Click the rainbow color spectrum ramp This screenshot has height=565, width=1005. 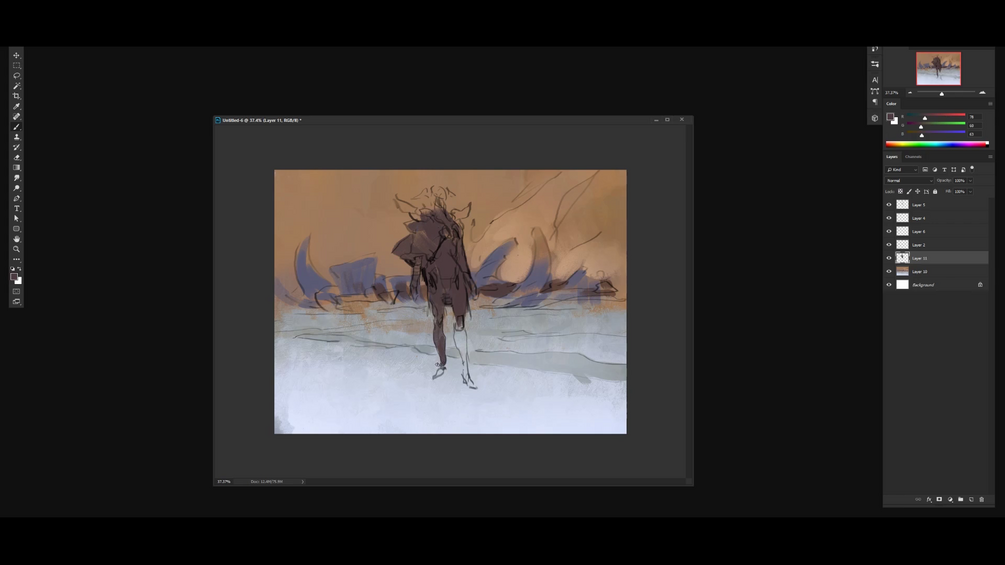(x=937, y=144)
